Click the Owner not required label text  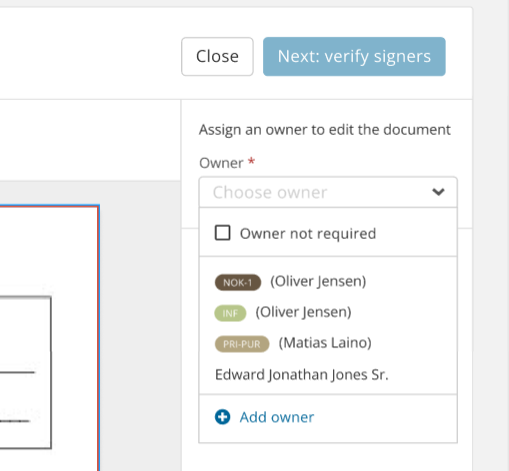point(308,233)
